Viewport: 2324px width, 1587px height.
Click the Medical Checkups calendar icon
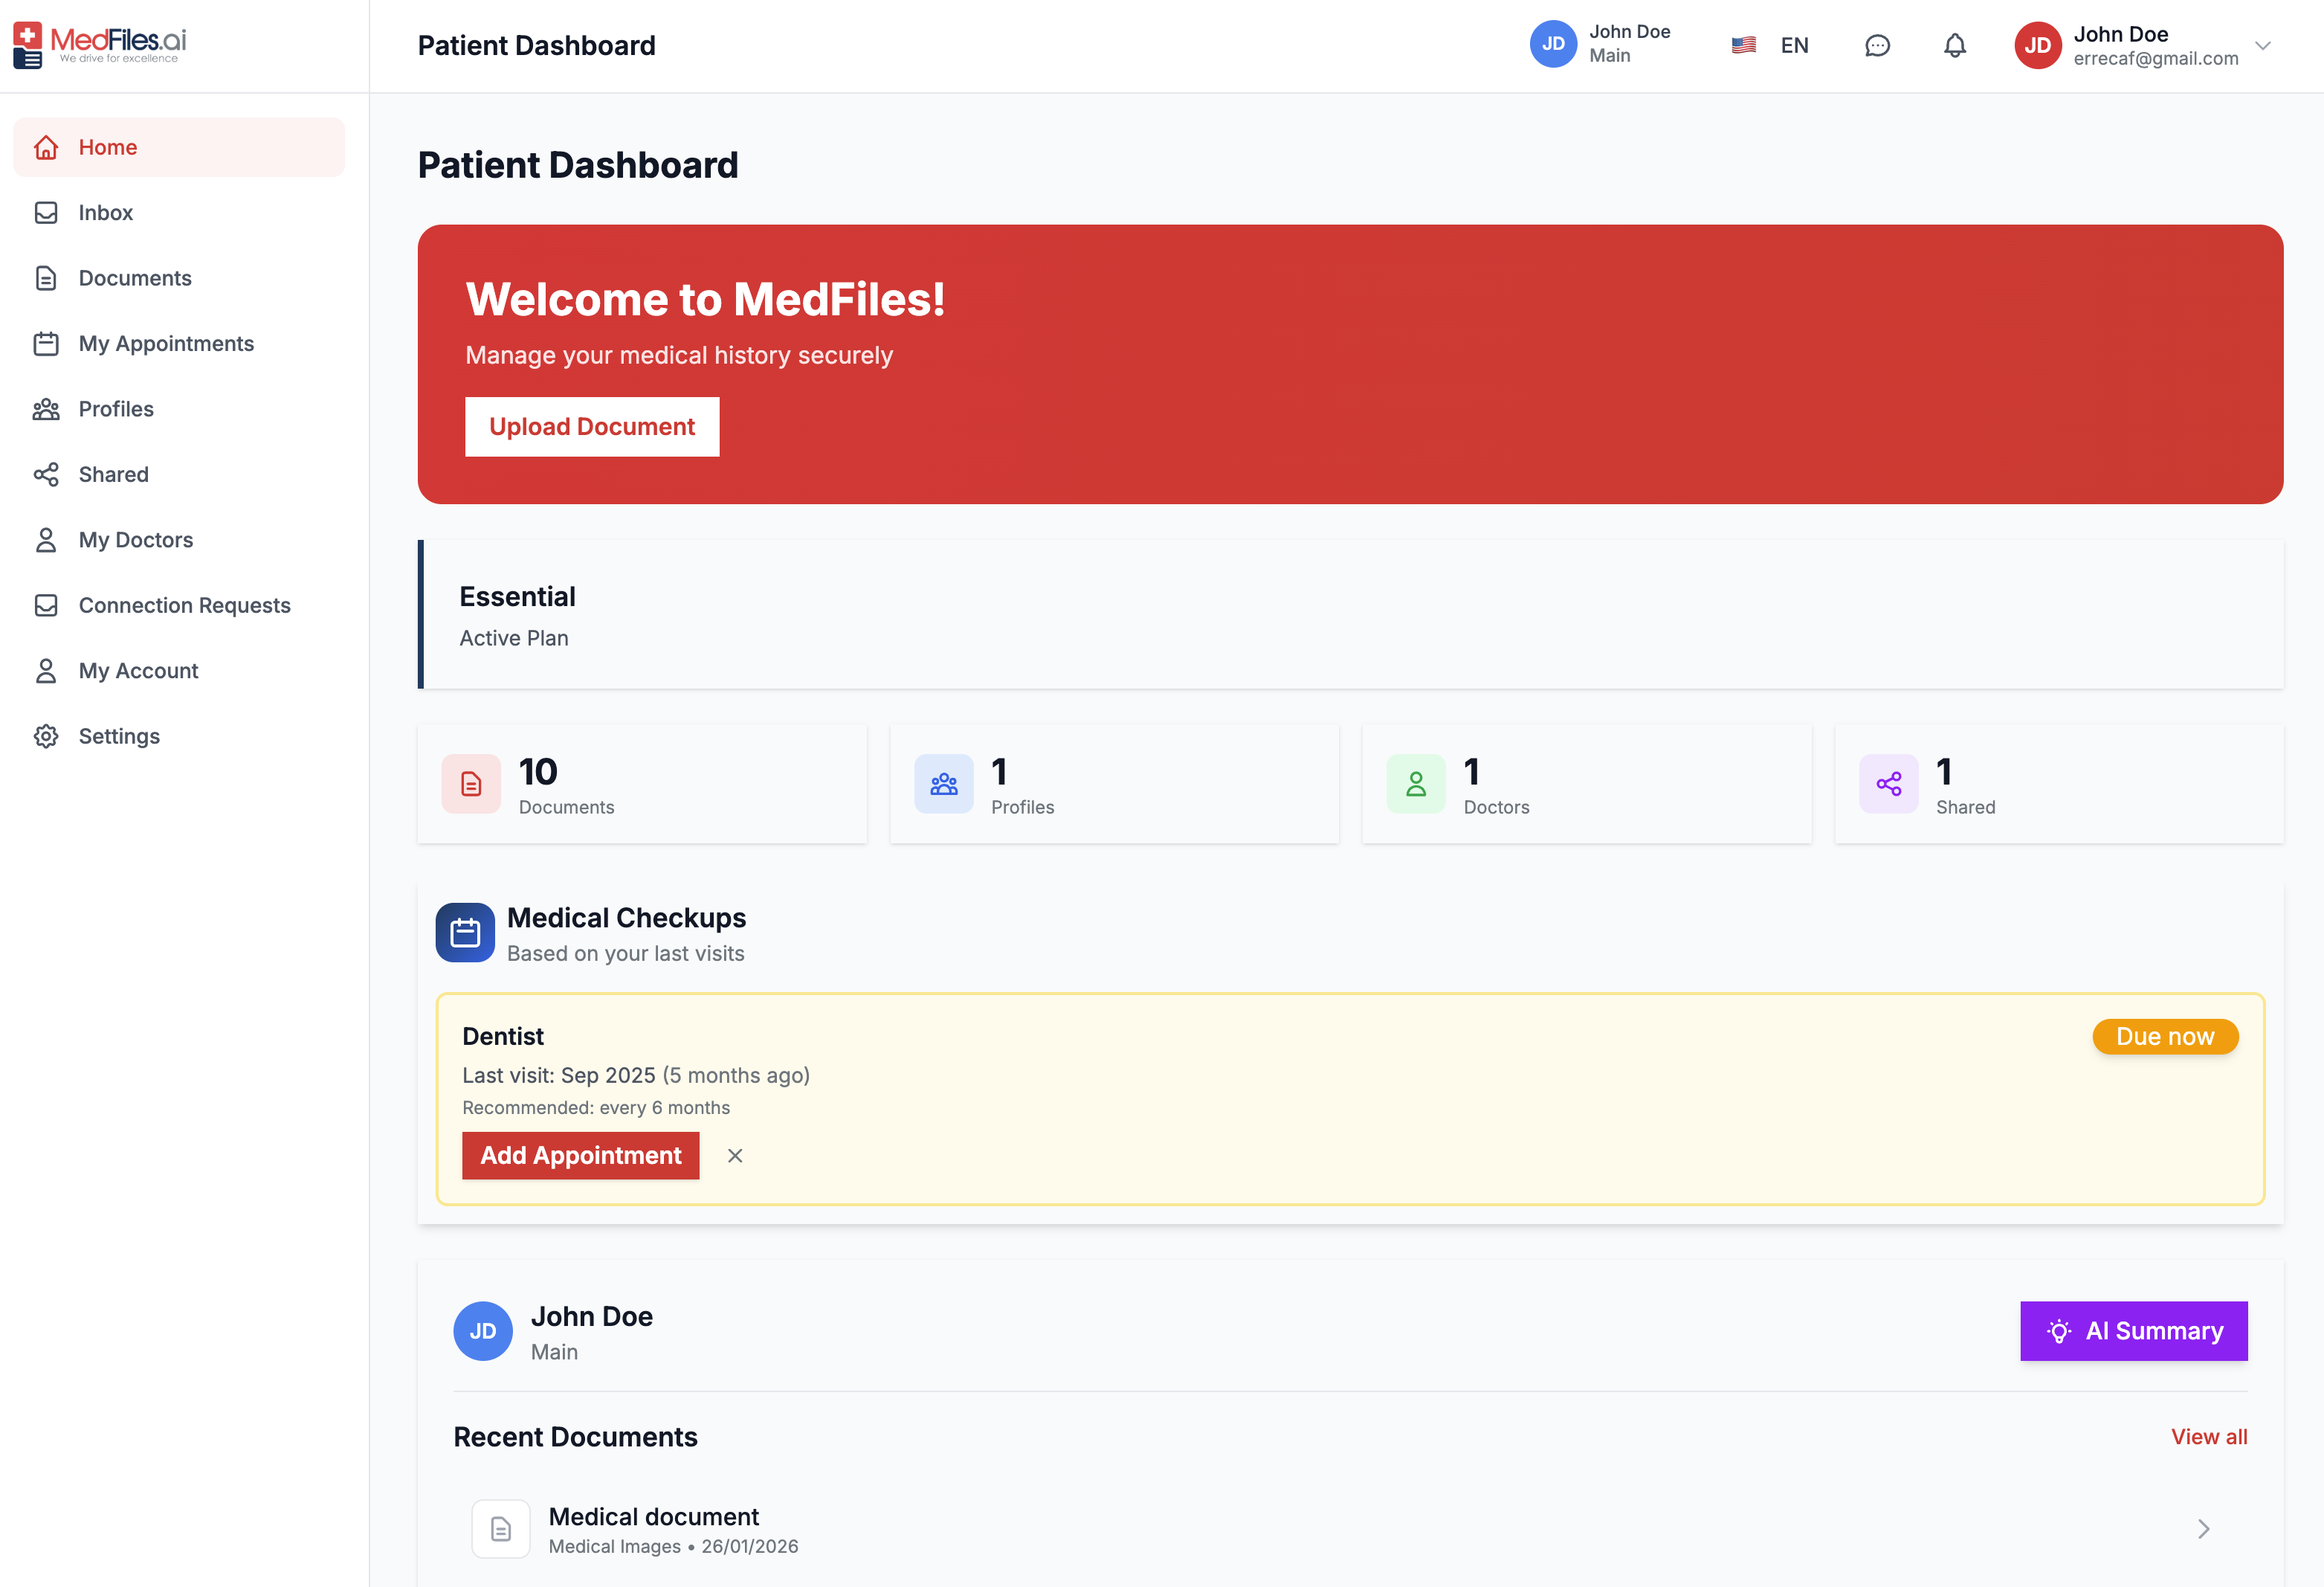pyautogui.click(x=465, y=932)
